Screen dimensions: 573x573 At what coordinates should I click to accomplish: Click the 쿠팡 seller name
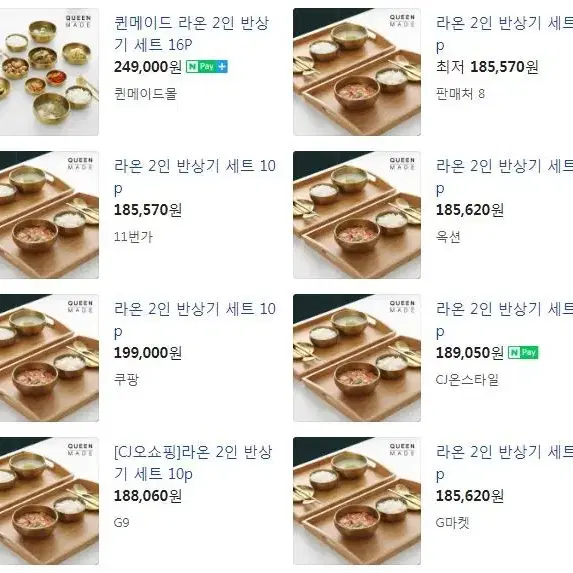pos(126,380)
